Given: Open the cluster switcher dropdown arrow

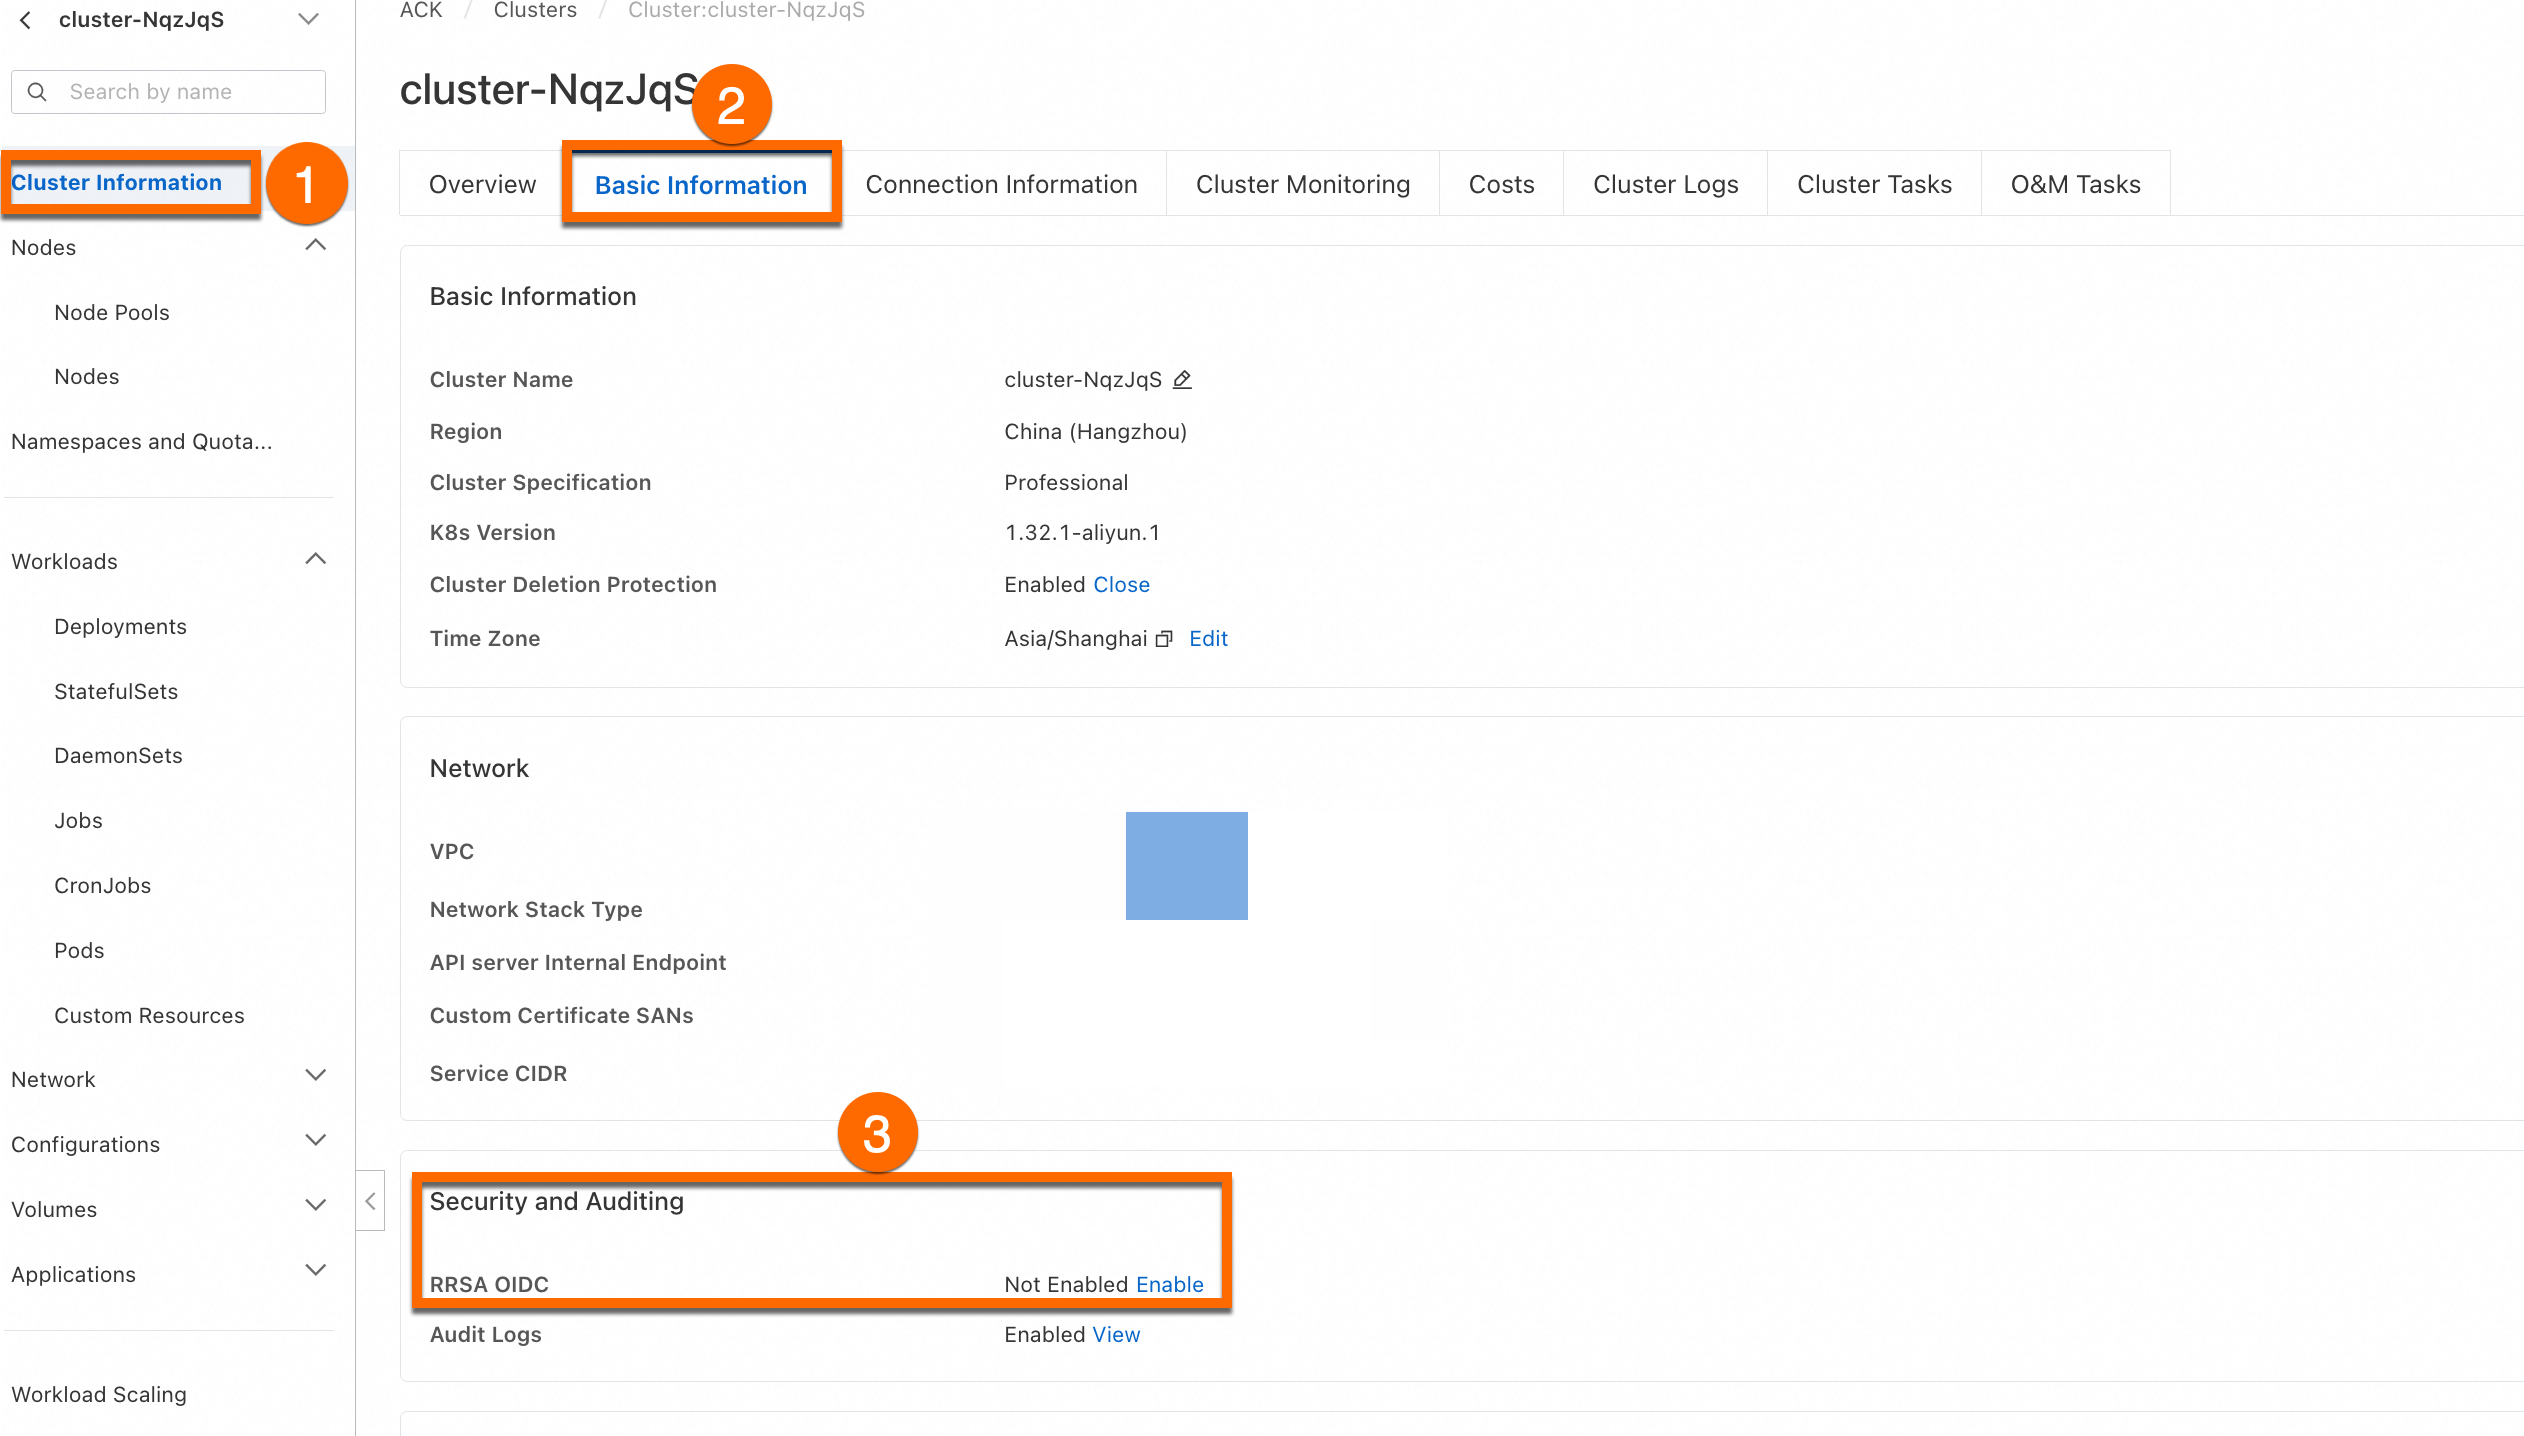Looking at the screenshot, I should pos(309,19).
